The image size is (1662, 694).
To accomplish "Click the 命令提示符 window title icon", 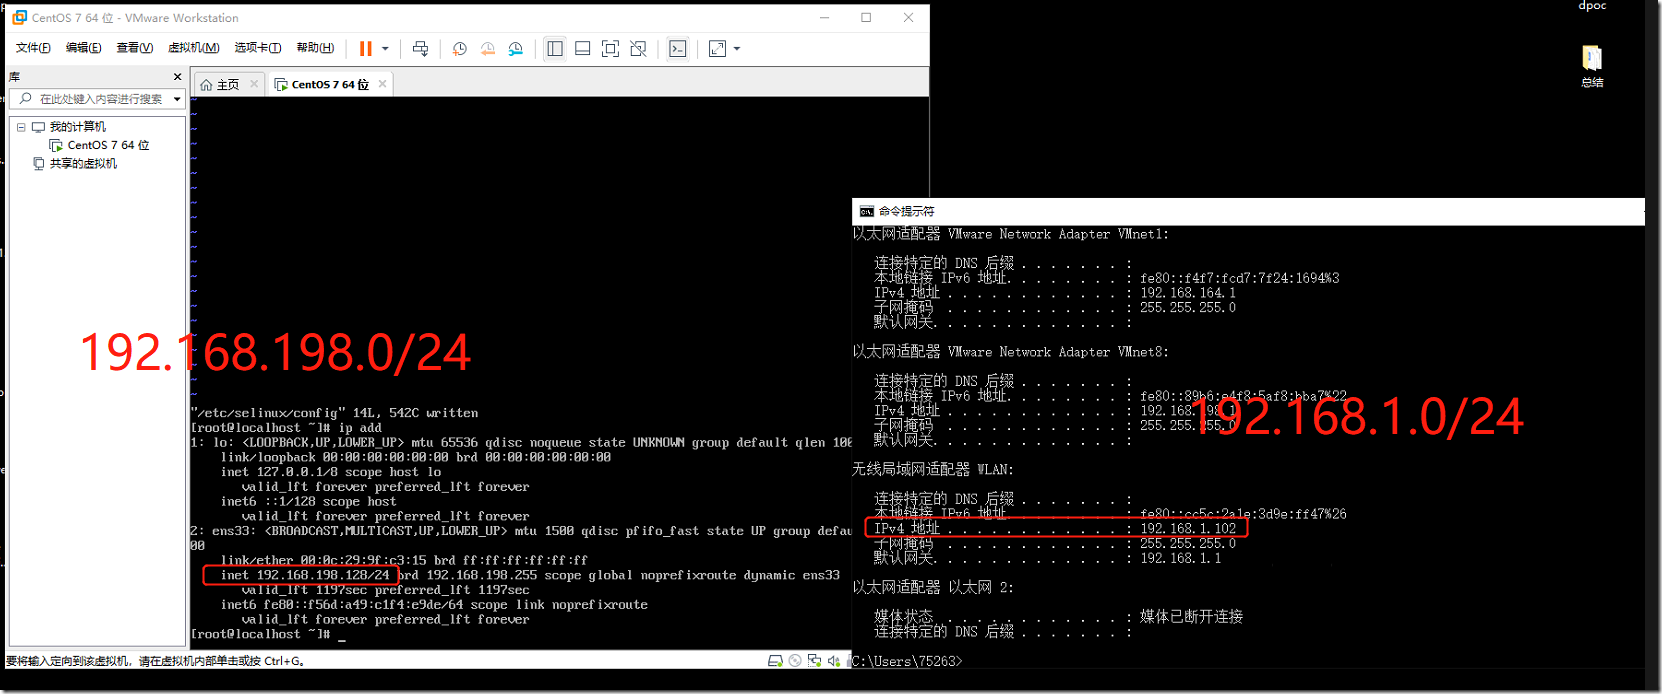I will click(x=867, y=212).
